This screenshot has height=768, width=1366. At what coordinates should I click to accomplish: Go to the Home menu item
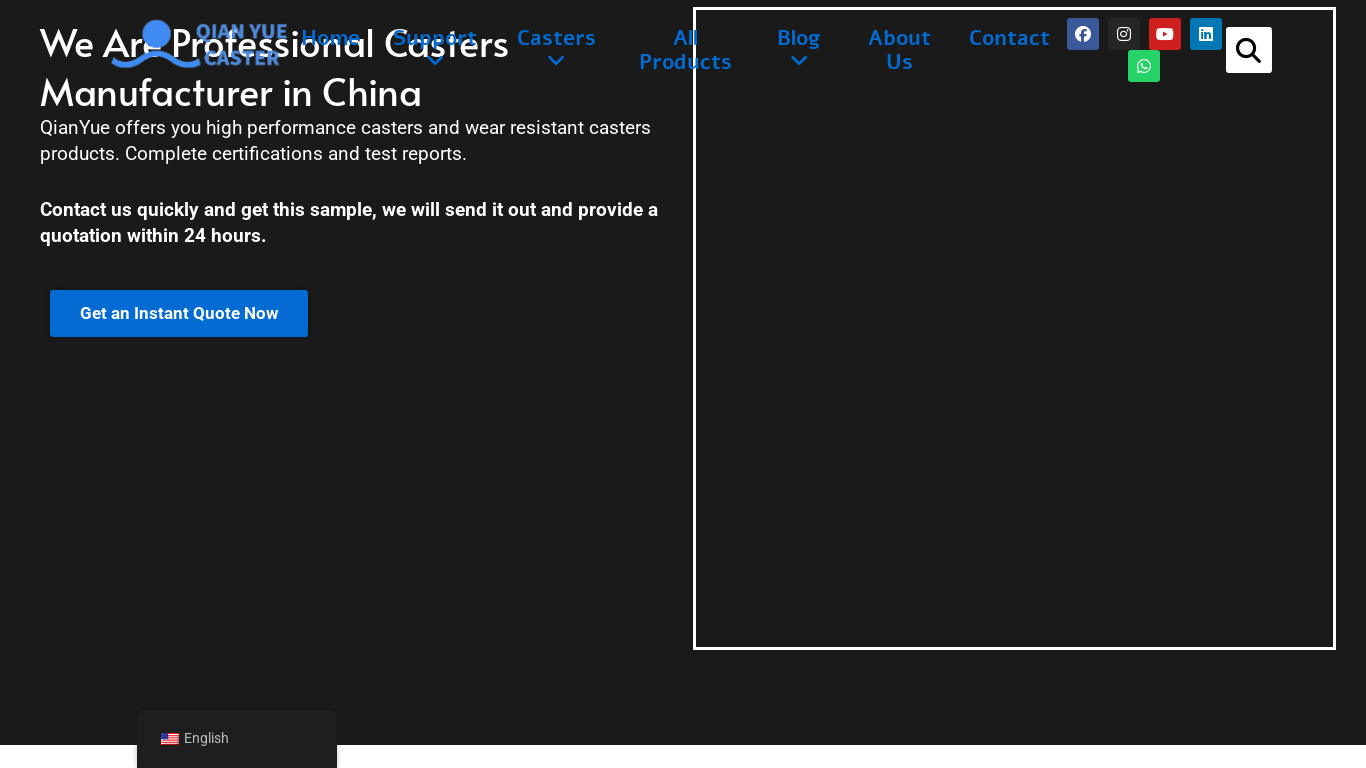point(331,38)
